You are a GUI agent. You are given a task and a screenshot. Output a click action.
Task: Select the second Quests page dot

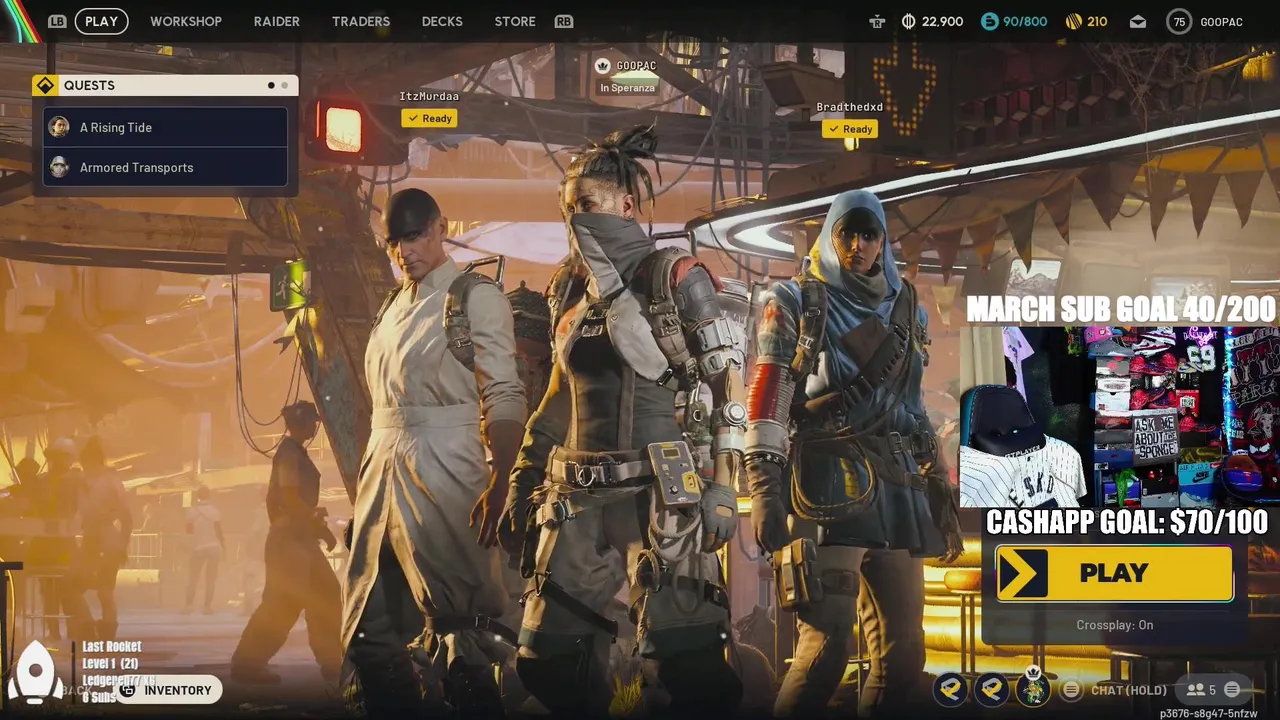tap(284, 86)
